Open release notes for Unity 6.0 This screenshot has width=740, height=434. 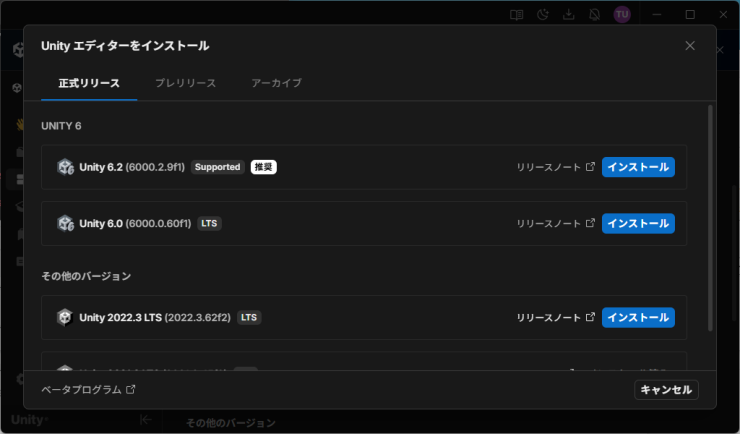tap(555, 223)
